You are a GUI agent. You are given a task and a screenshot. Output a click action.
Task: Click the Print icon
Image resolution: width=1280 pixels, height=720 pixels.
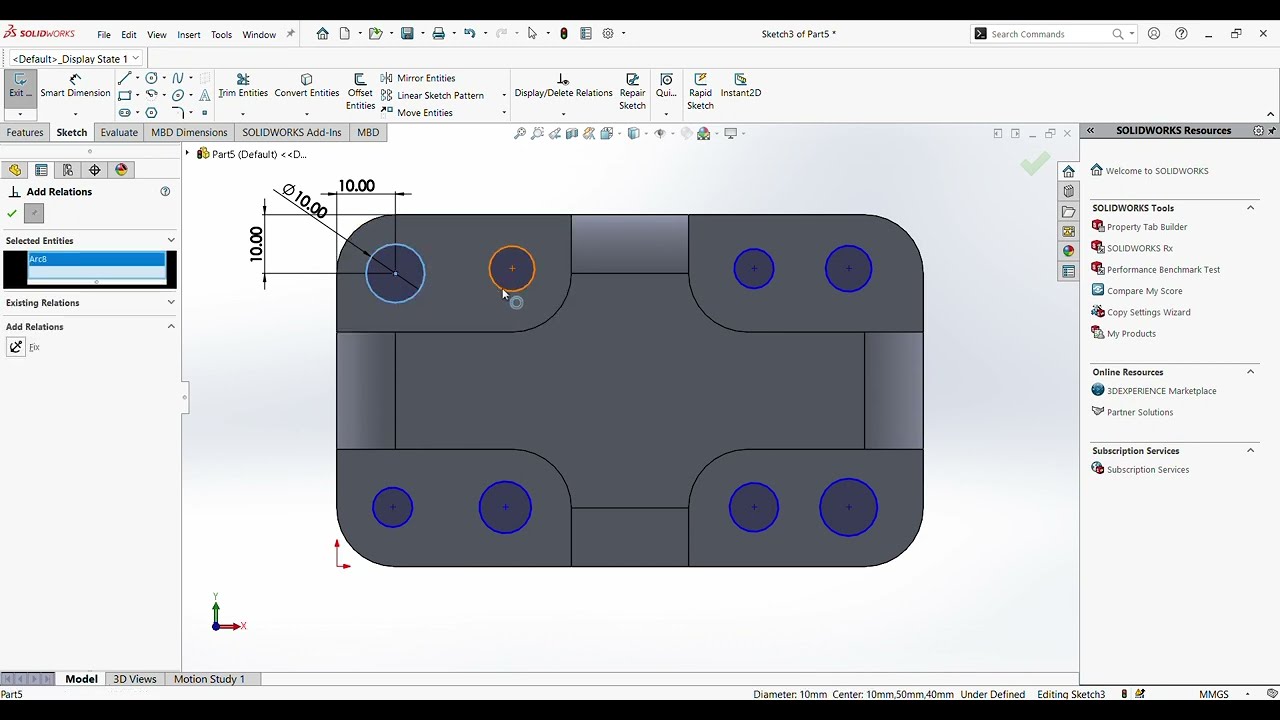[438, 34]
